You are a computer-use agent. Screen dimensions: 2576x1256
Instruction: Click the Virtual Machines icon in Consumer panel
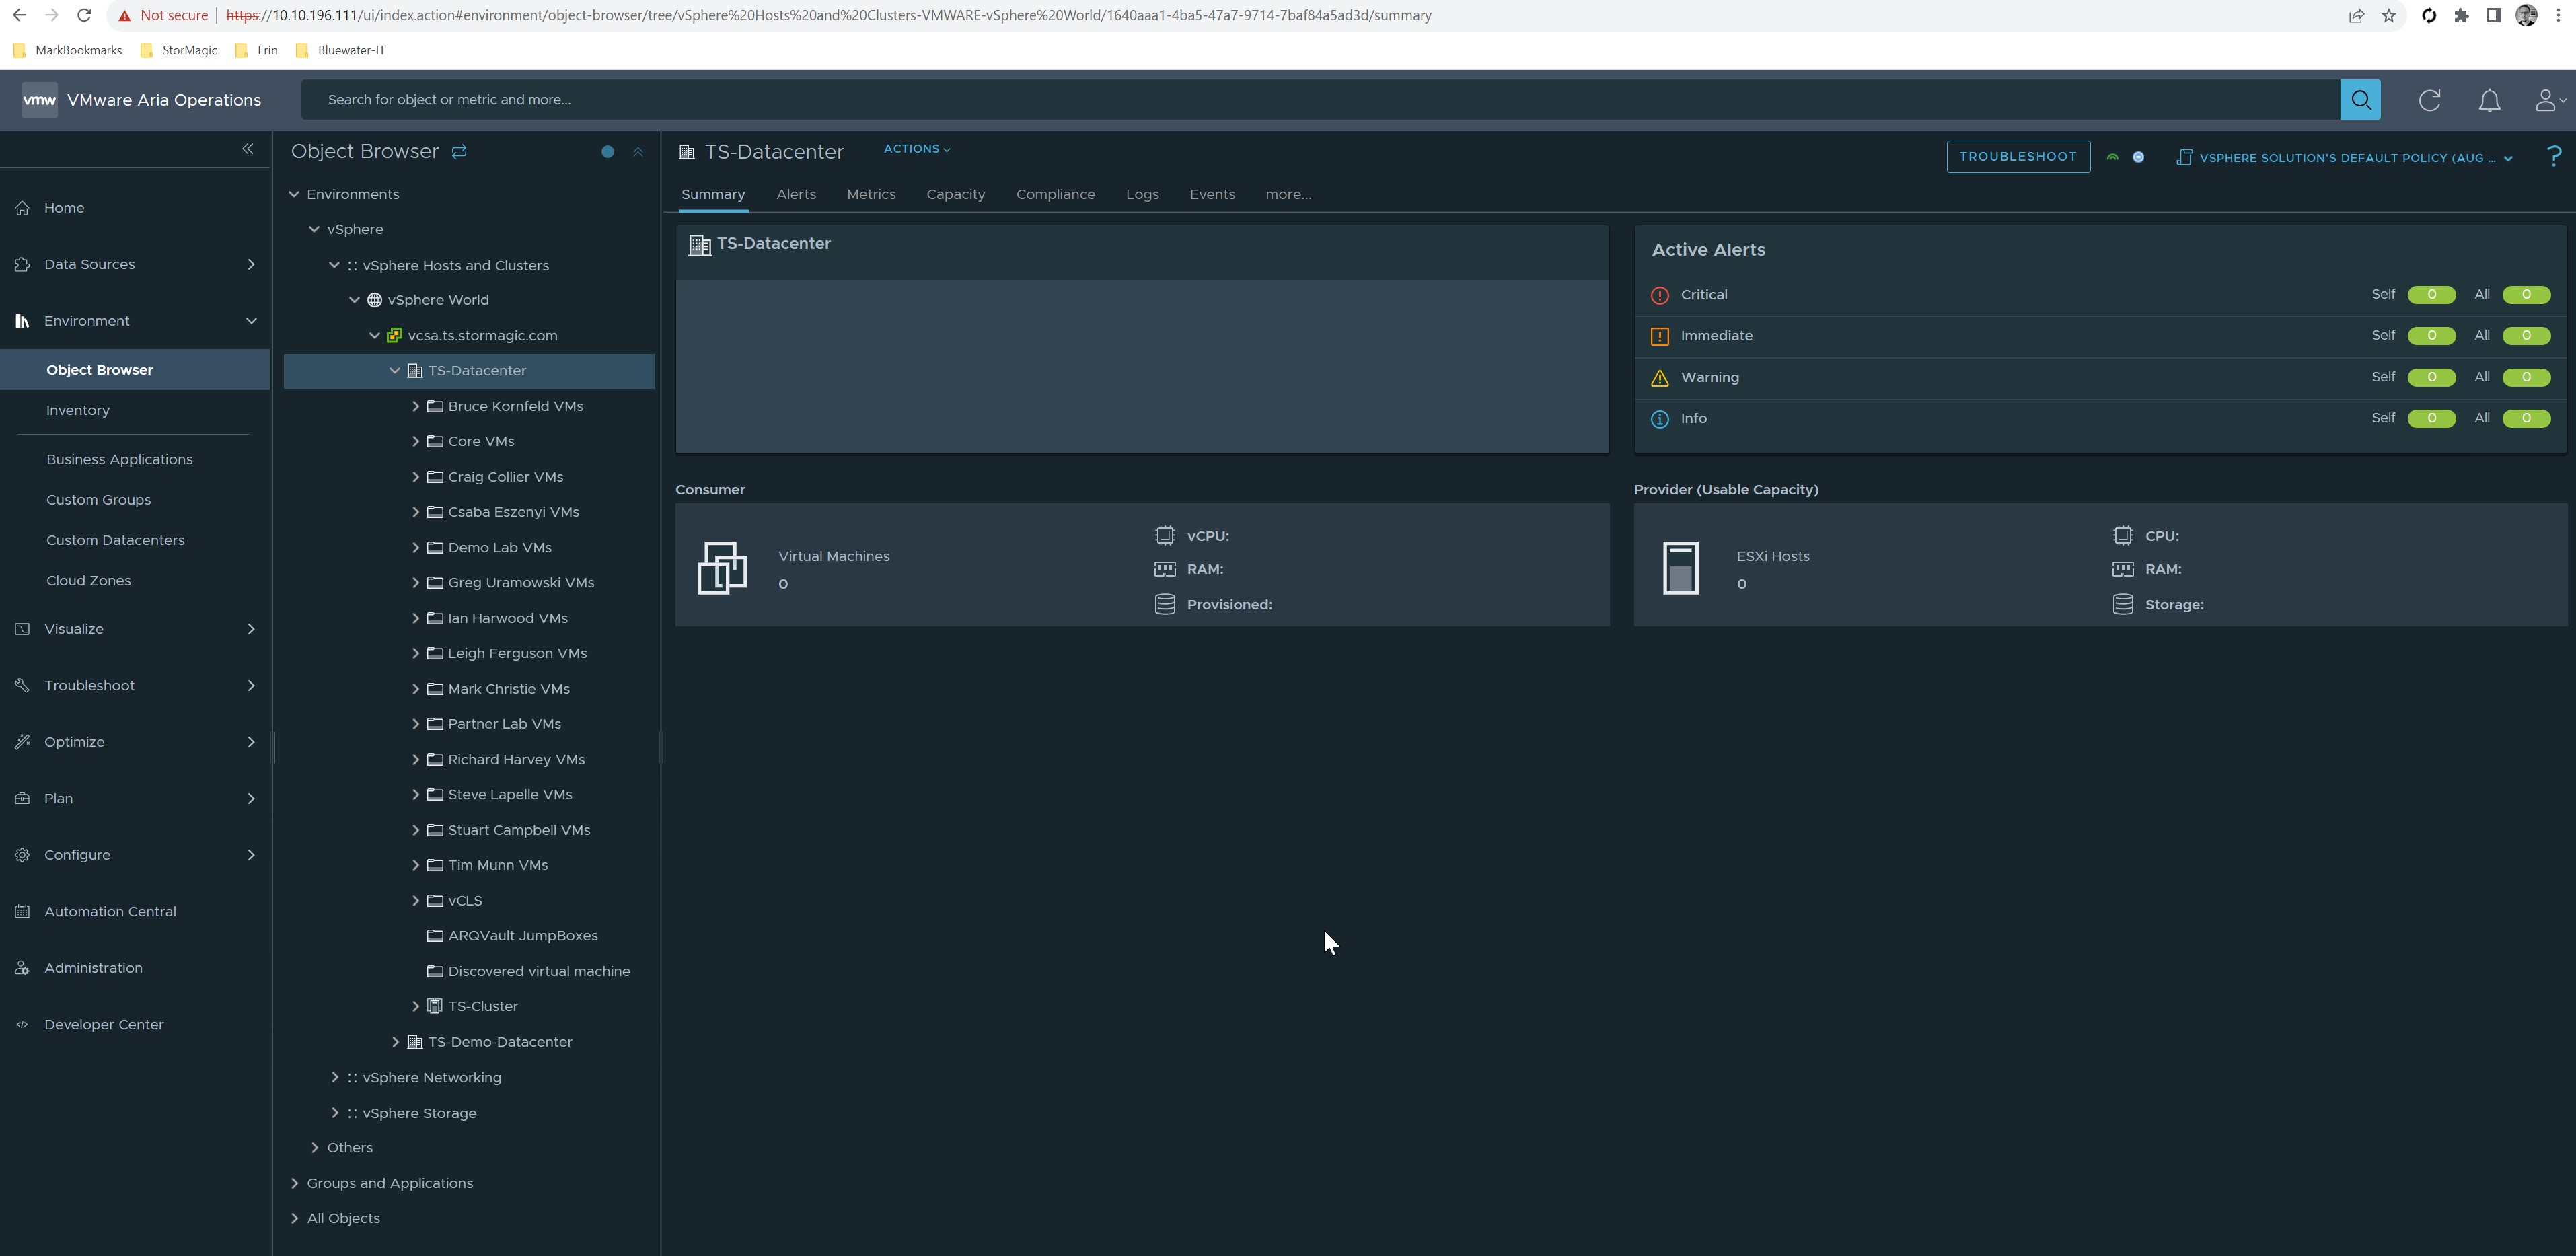coord(722,567)
